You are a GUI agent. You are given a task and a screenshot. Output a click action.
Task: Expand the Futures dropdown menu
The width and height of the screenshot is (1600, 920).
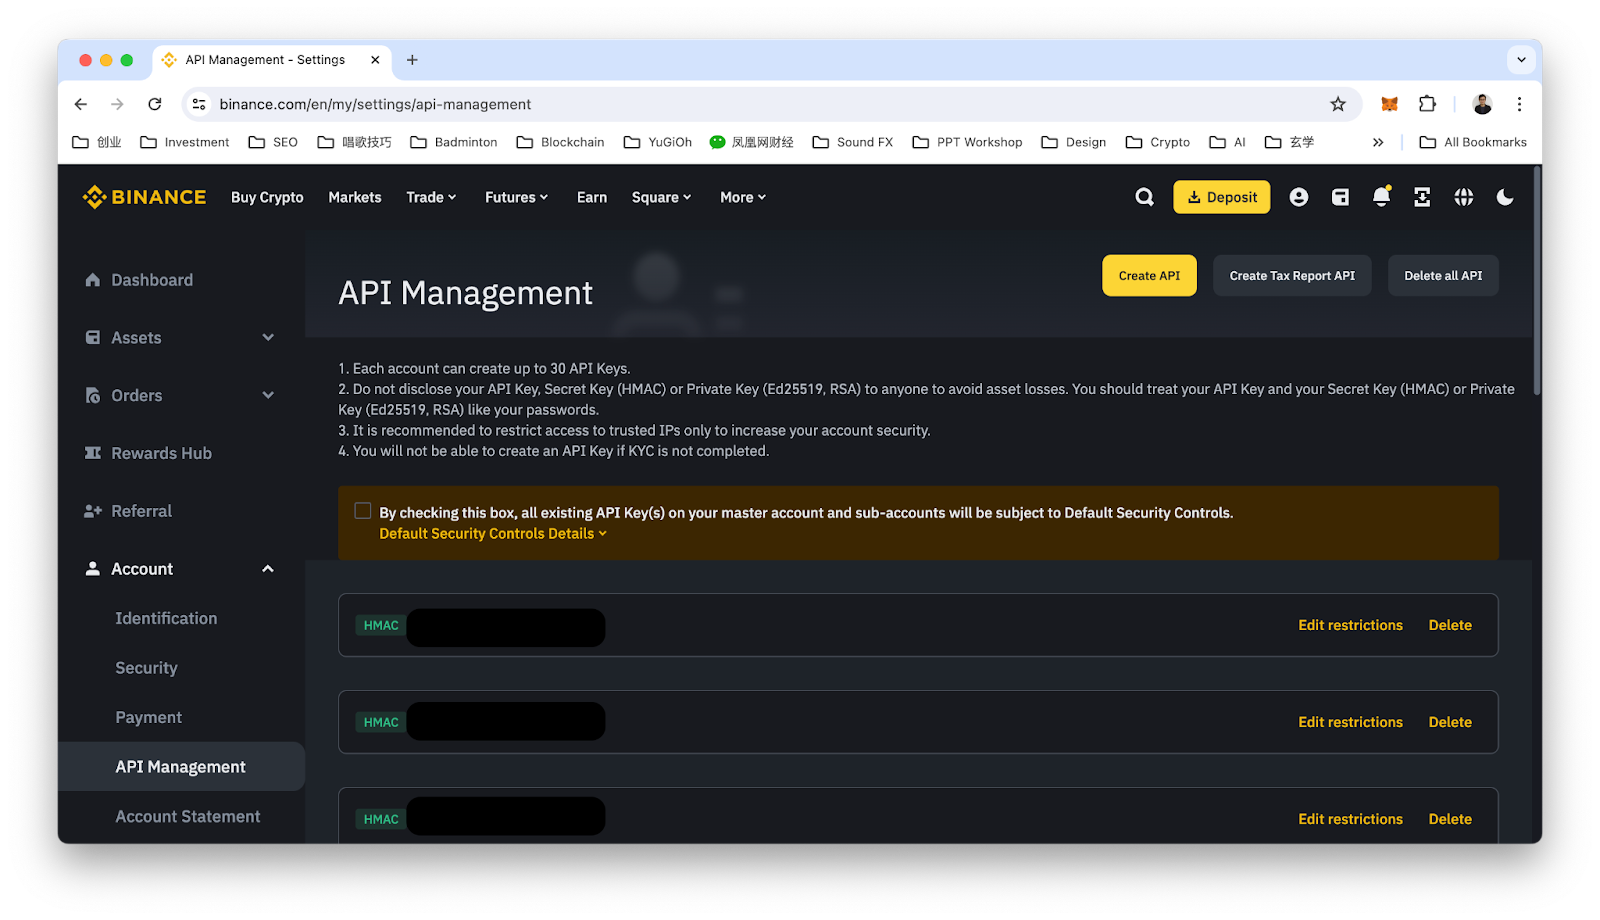click(x=516, y=197)
